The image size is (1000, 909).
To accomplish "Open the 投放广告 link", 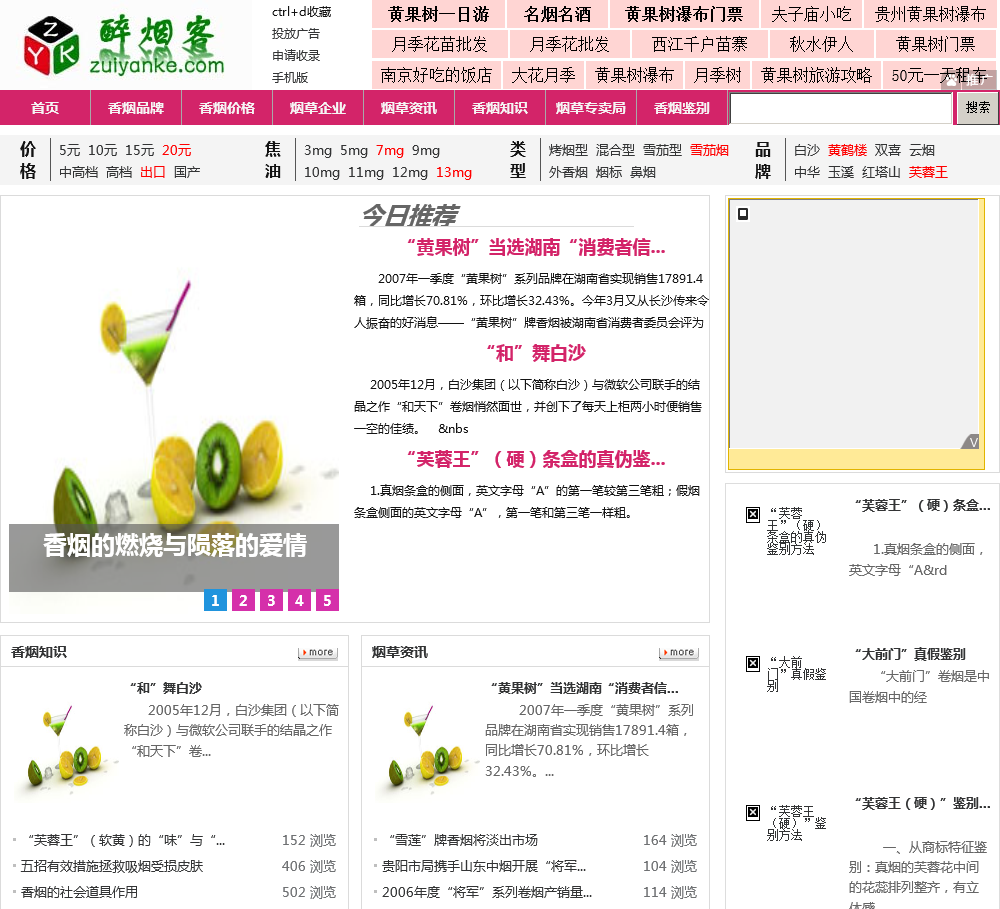I will pyautogui.click(x=296, y=34).
